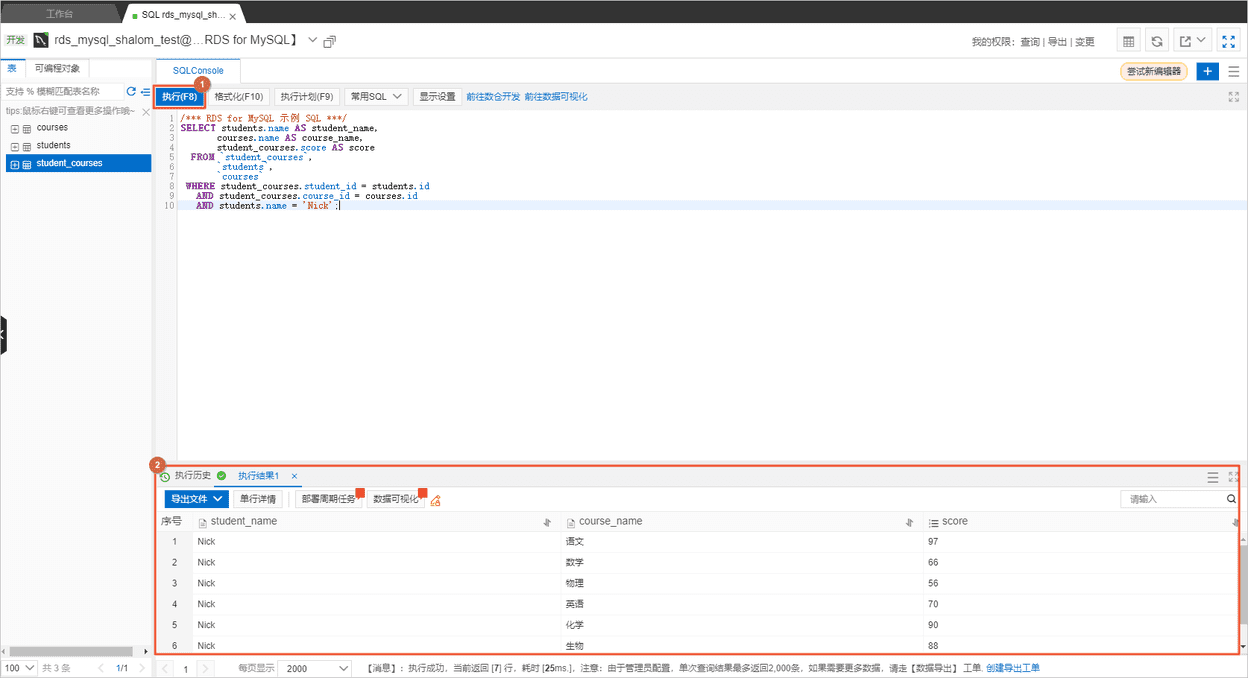Viewport: 1248px width, 678px height.
Task: Click the database instance logo icon
Action: [41, 41]
